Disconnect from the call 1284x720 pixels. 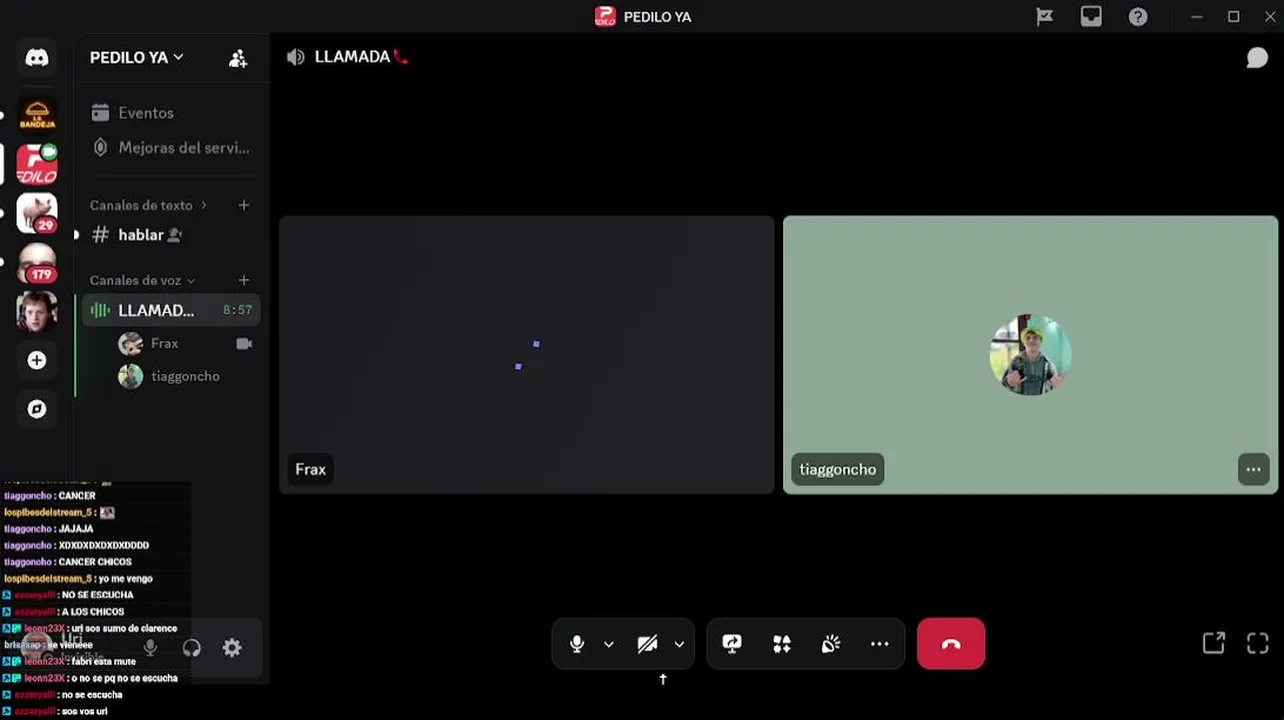click(x=951, y=644)
